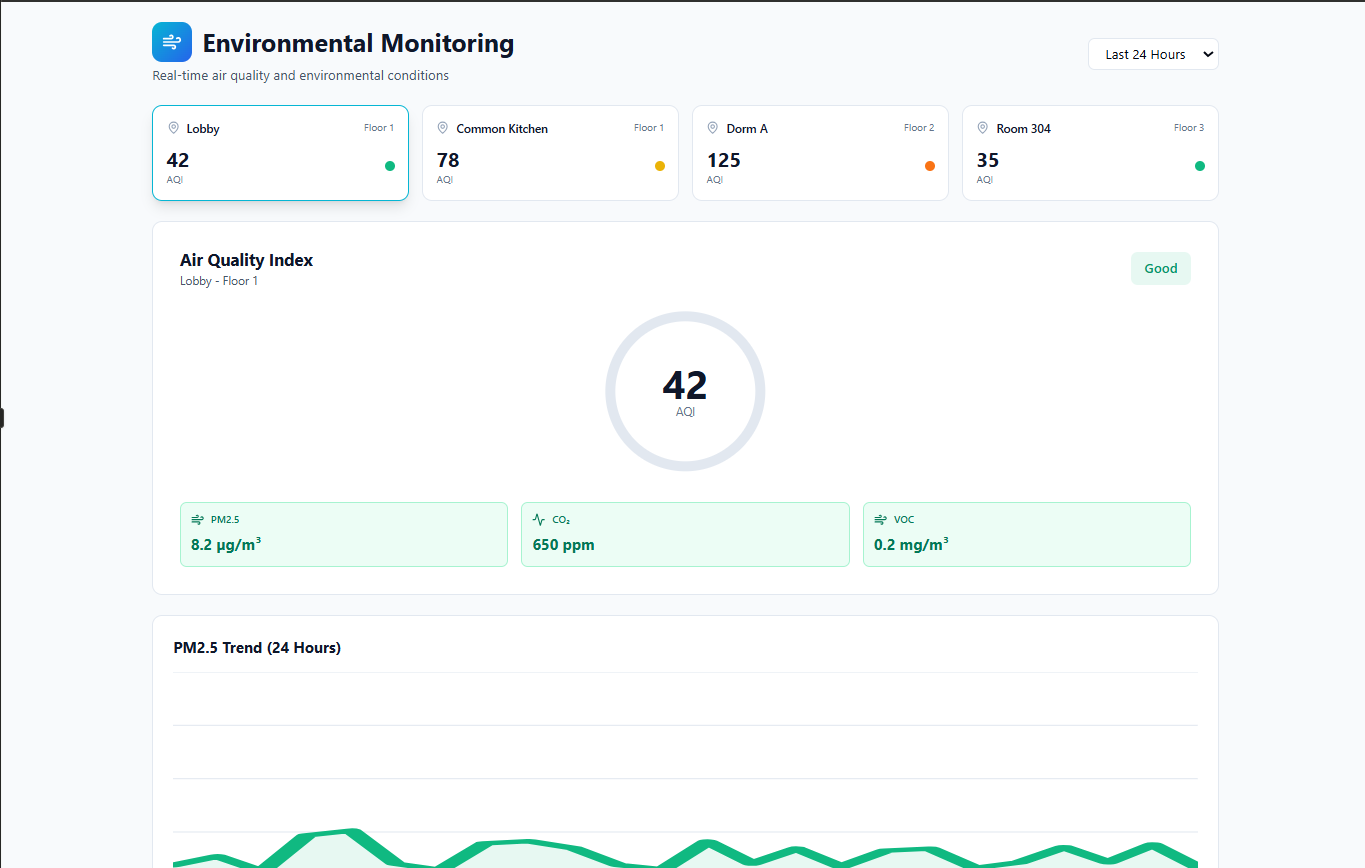Click the Lobby map pin icon
Screen dimensions: 1365x868
pos(173,128)
